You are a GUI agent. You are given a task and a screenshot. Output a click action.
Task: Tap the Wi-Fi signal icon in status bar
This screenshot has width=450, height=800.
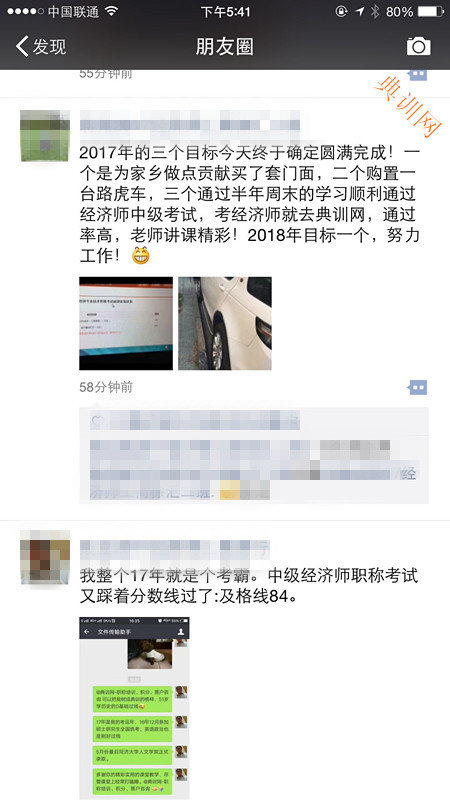(x=112, y=11)
